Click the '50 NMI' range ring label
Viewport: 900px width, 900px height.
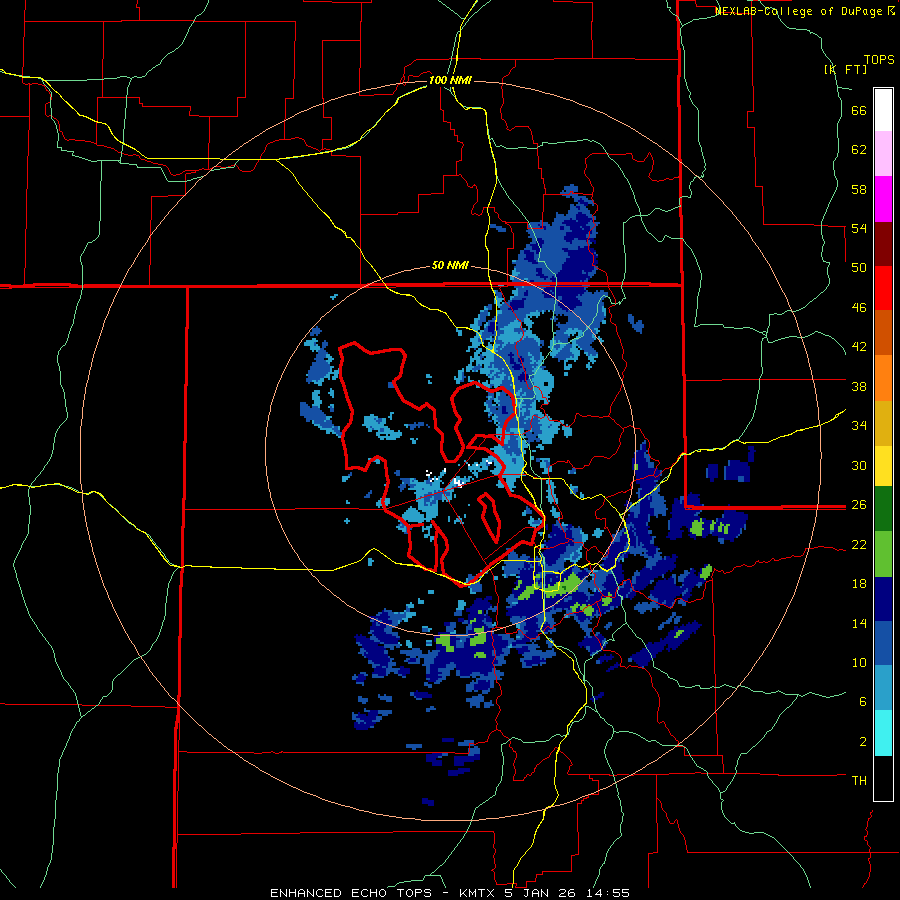[450, 265]
